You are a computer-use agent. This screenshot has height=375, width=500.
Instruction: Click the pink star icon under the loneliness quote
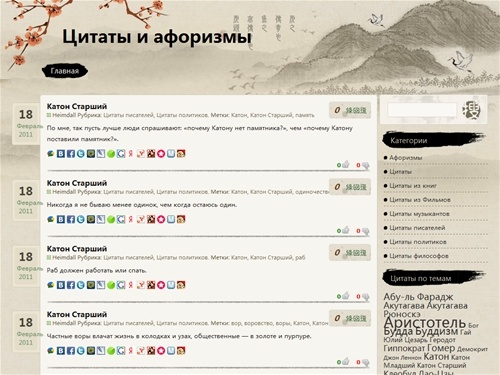coord(161,219)
